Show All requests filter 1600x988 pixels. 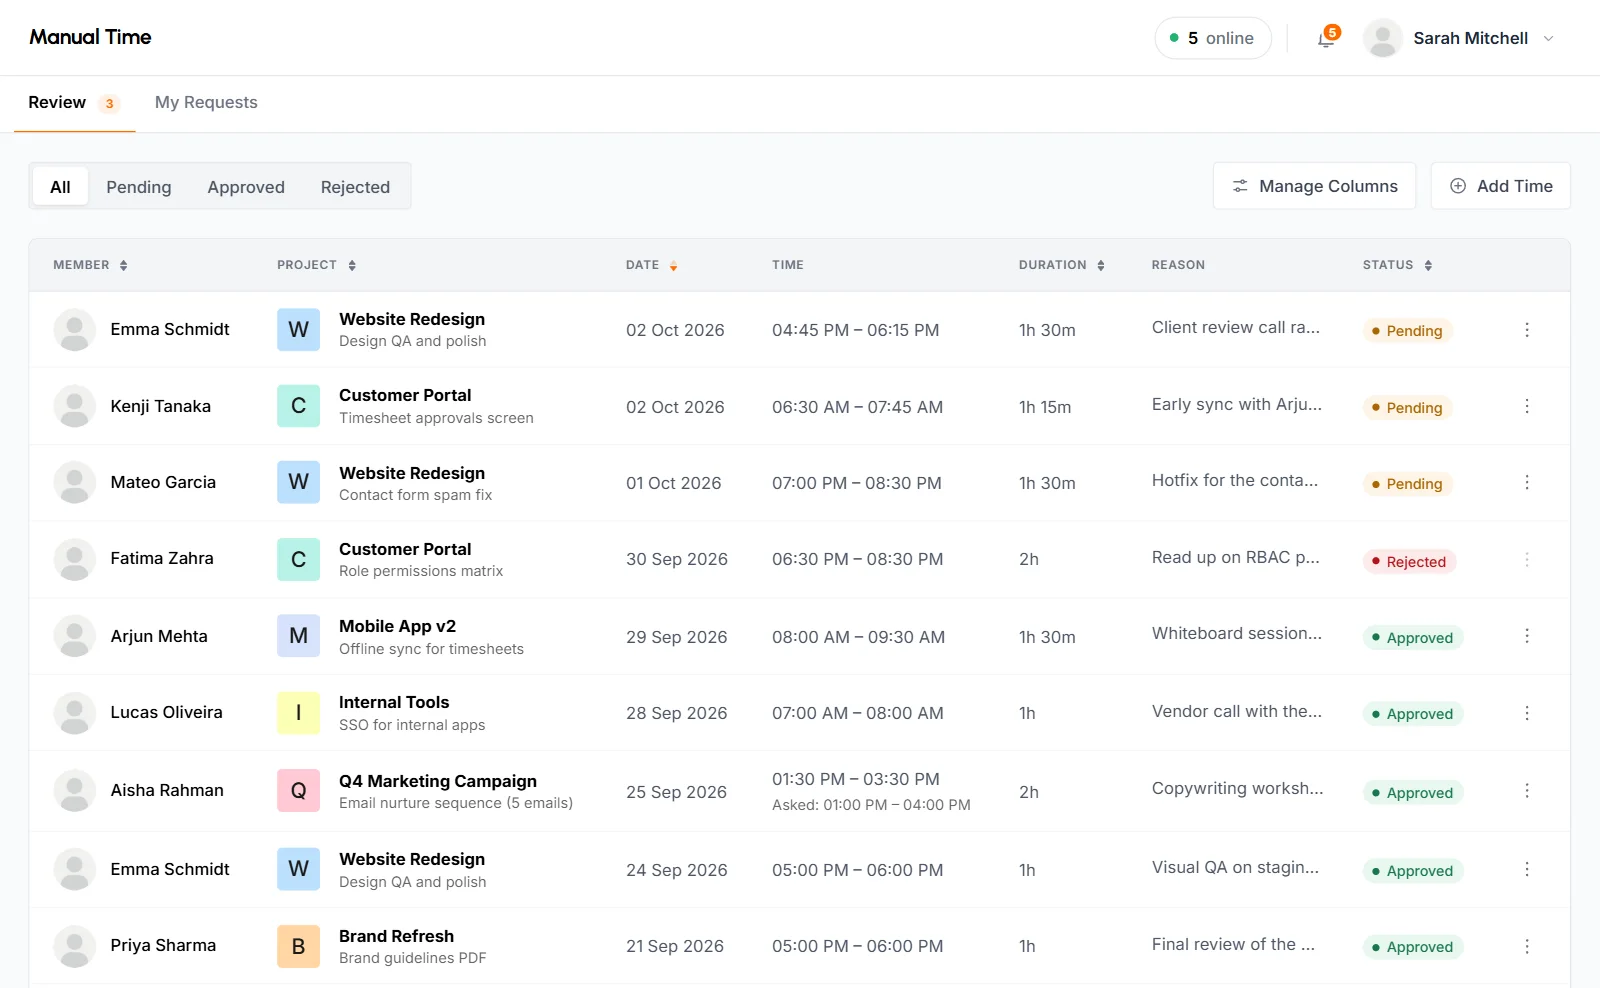pyautogui.click(x=60, y=187)
